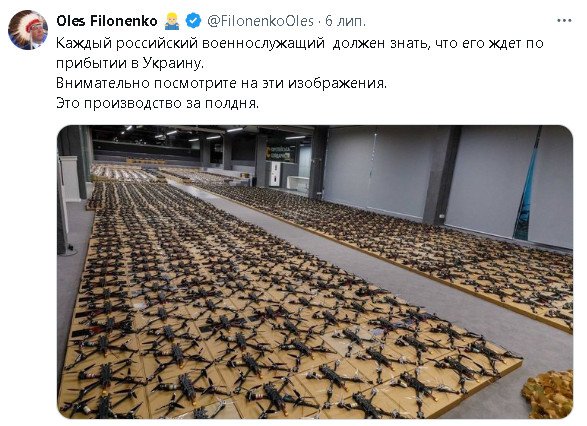Click the blue verified checkmark badge

tap(193, 21)
